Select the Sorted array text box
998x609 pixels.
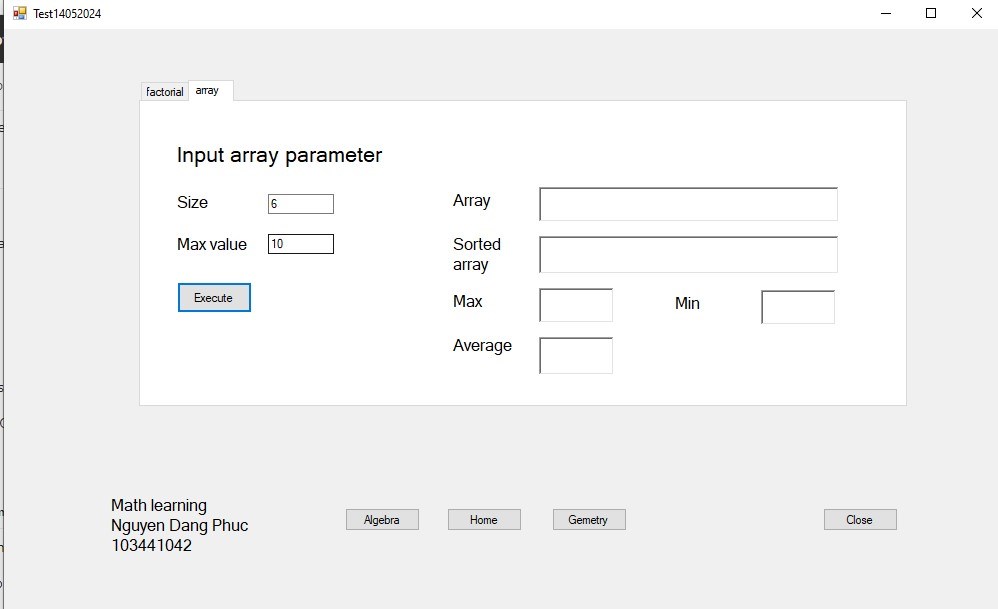[688, 255]
